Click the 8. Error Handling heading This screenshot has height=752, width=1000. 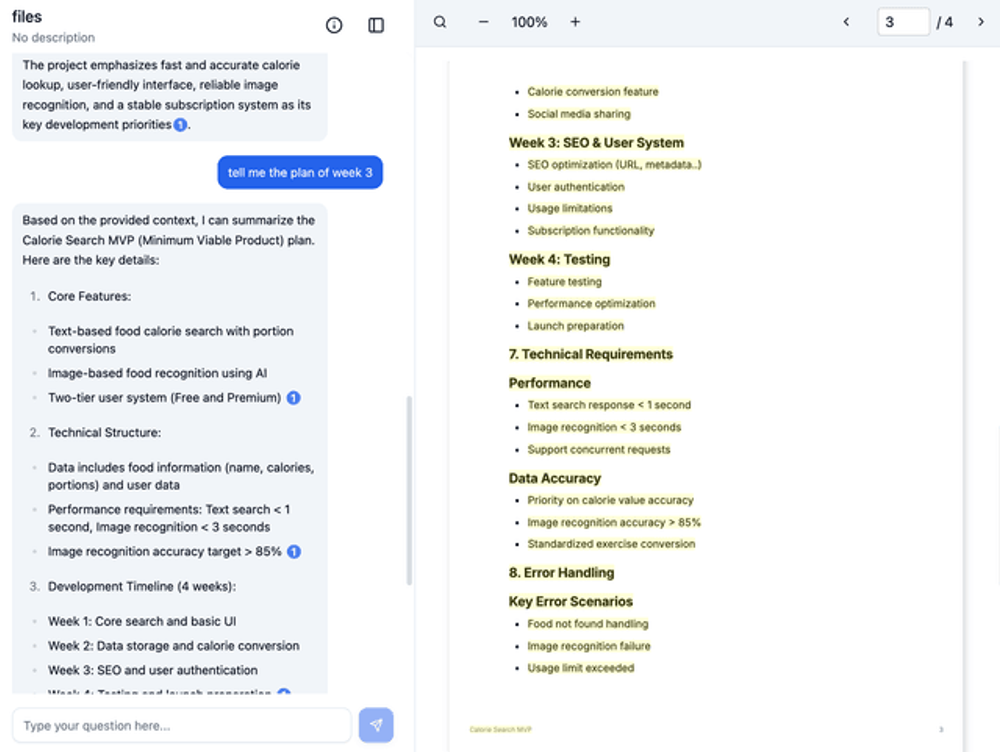pyautogui.click(x=561, y=572)
